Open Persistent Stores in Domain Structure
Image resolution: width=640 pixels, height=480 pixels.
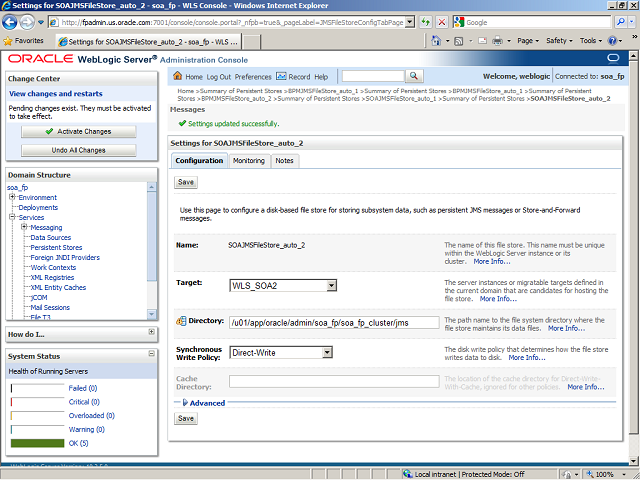tap(56, 247)
